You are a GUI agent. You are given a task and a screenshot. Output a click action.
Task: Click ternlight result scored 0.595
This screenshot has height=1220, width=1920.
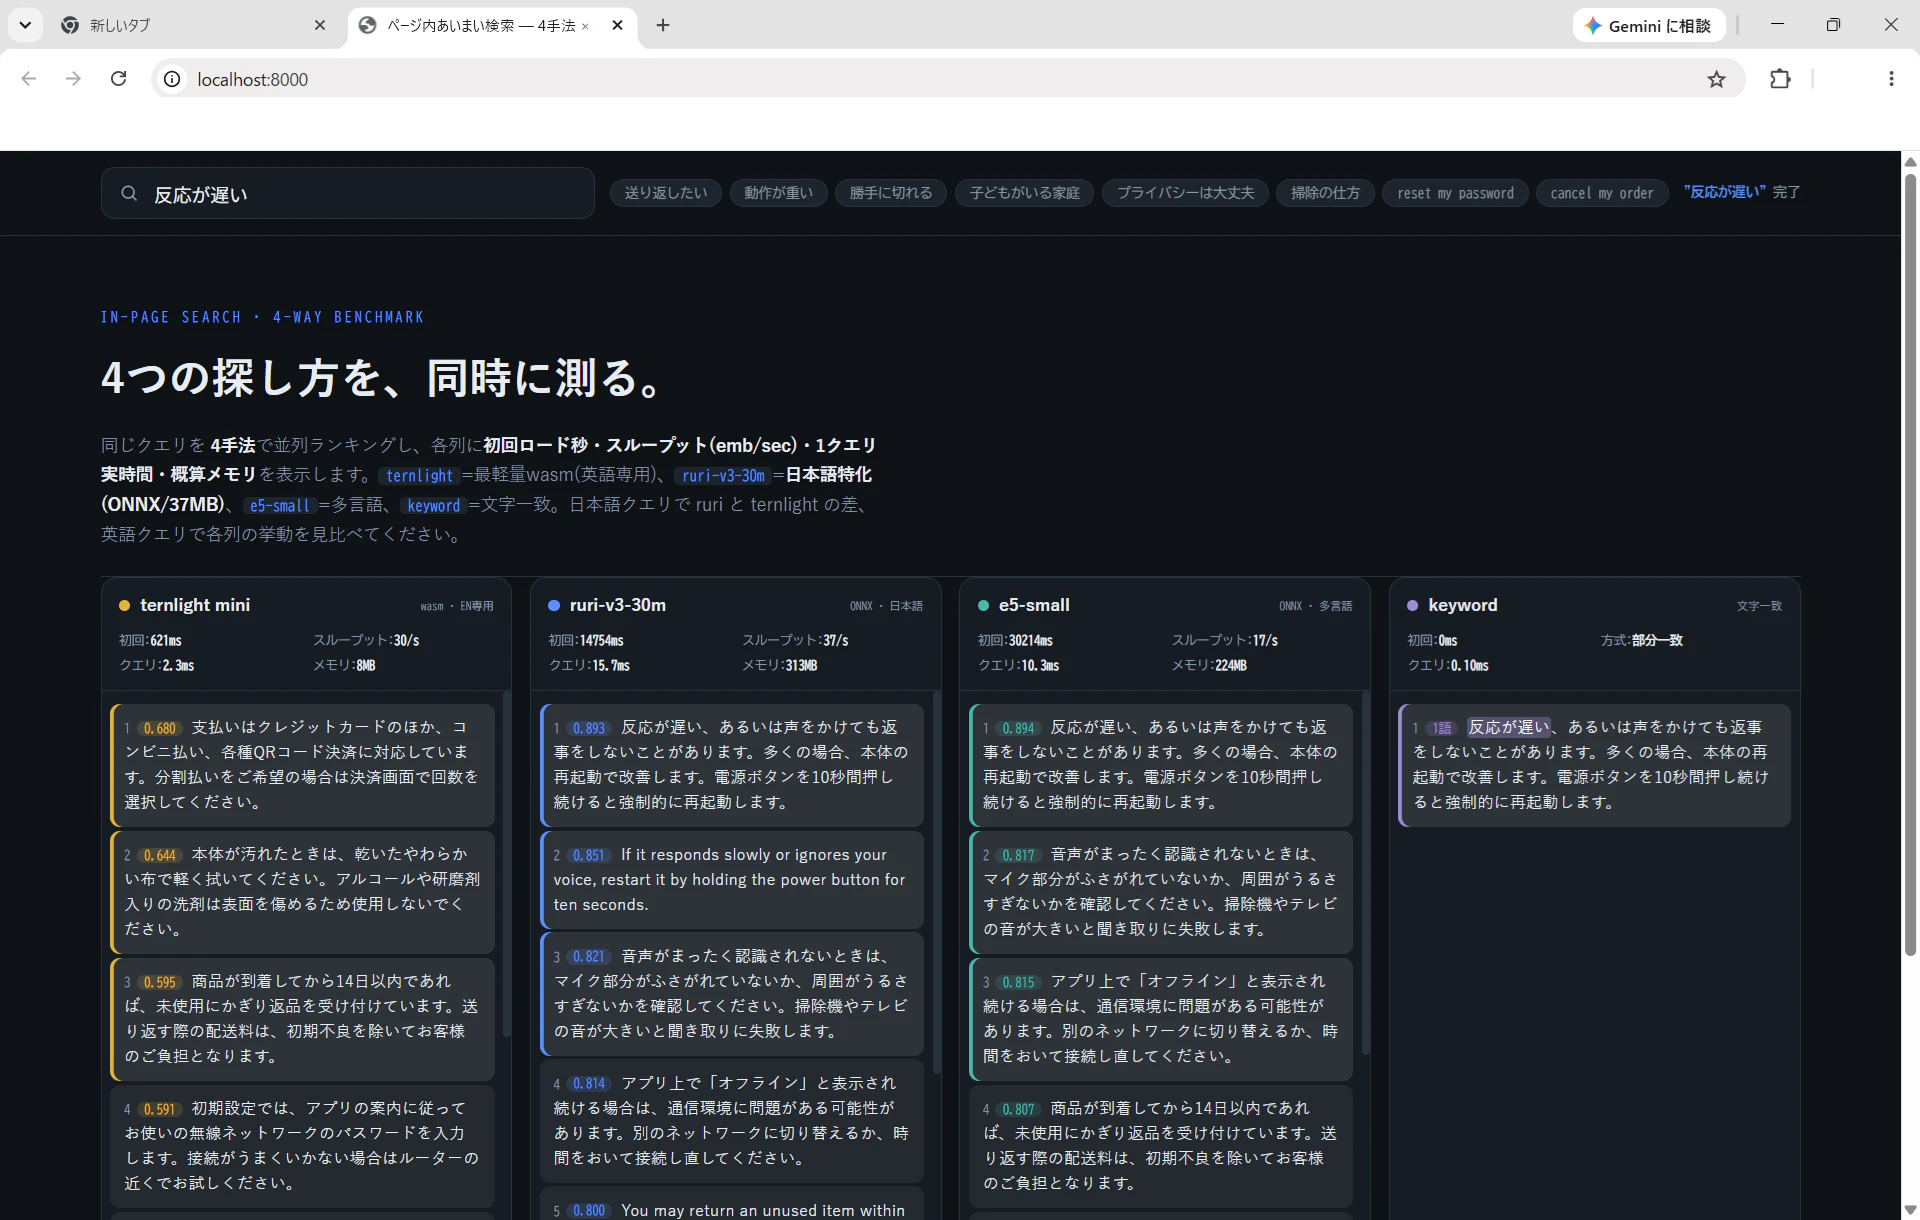(303, 1019)
